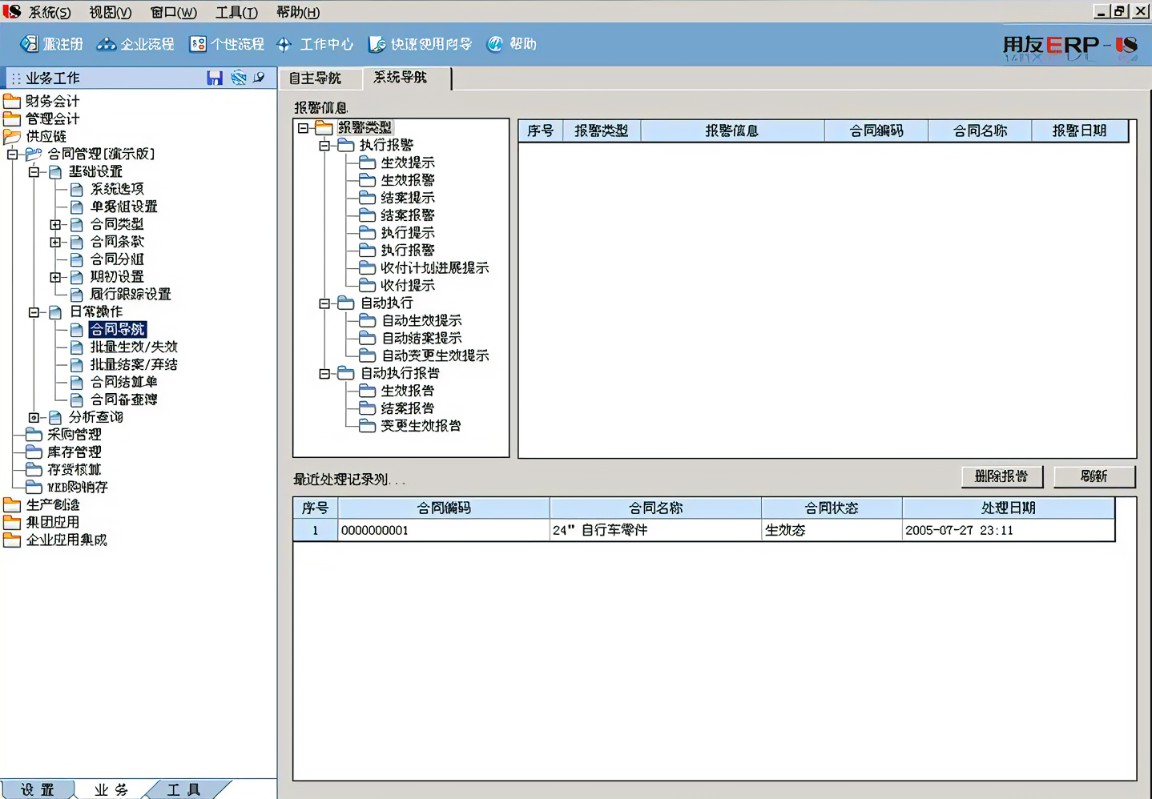
Task: Select 自动变更生效提示 alarm type
Action: pyautogui.click(x=435, y=355)
